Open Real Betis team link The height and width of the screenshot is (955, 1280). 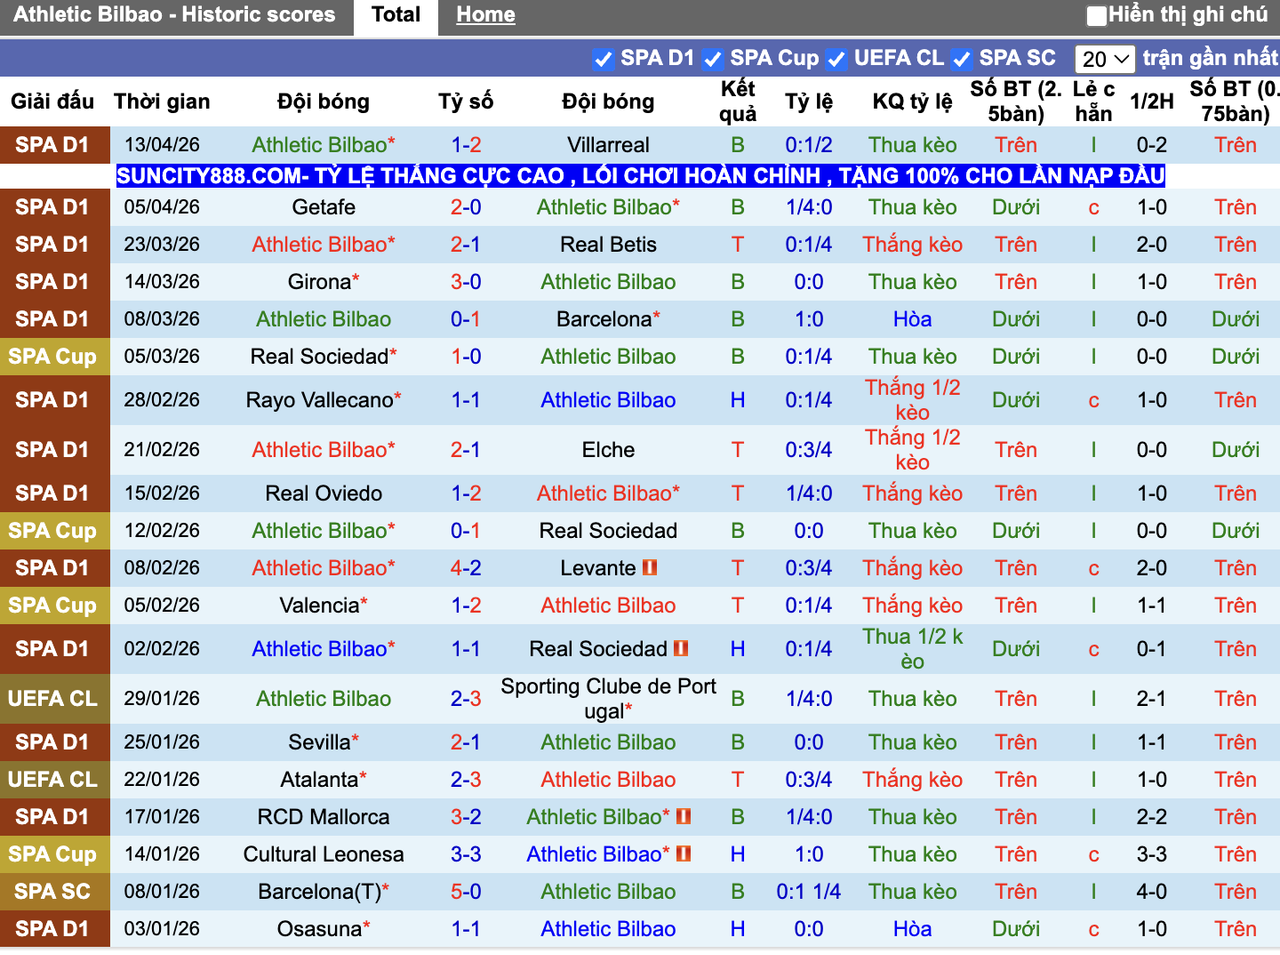[x=608, y=244]
